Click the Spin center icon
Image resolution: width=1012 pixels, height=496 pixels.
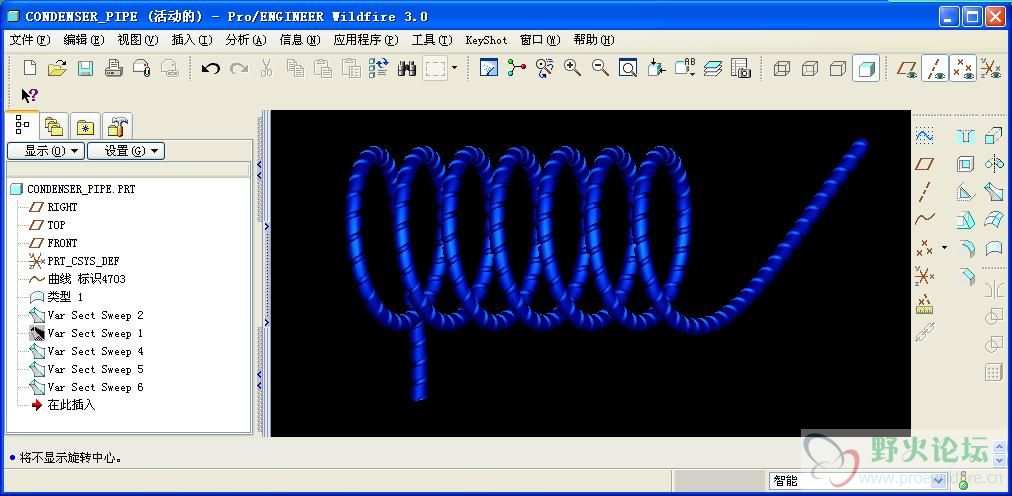(516, 68)
